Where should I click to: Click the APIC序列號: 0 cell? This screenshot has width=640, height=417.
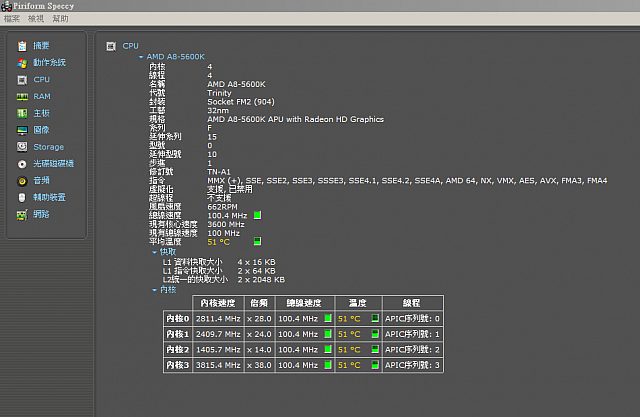coord(412,319)
